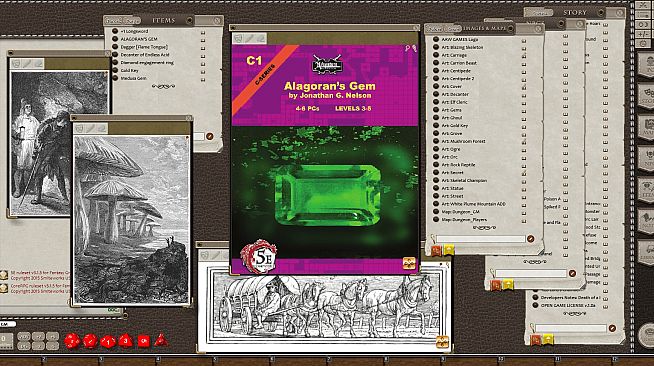The width and height of the screenshot is (654, 366).
Task: Toggle box for Decanter of Endless Acid item
Action: point(203,55)
